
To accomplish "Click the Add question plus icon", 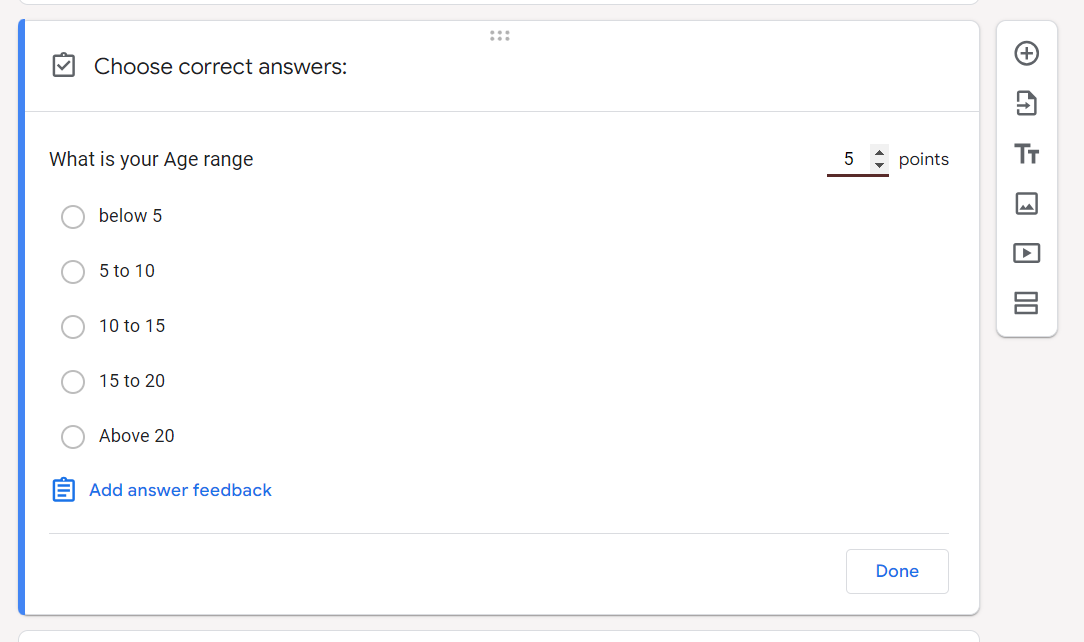I will pos(1027,54).
